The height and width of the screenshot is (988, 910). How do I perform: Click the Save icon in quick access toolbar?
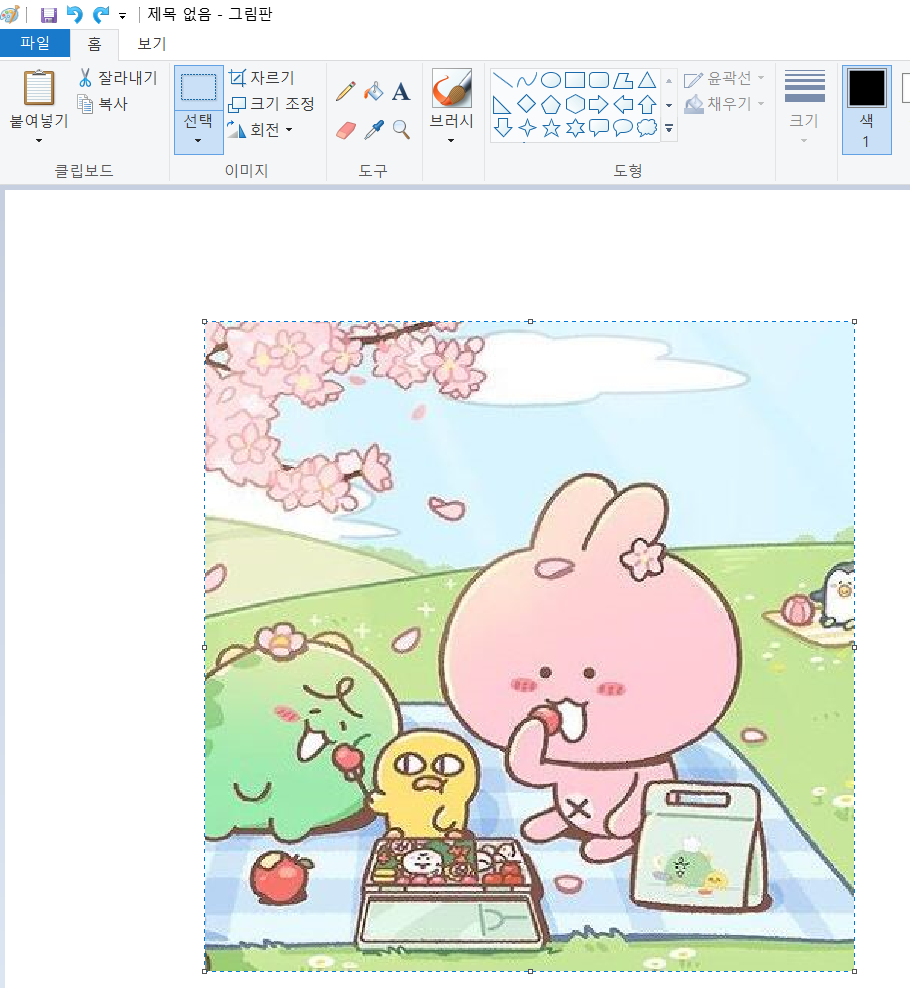[49, 14]
